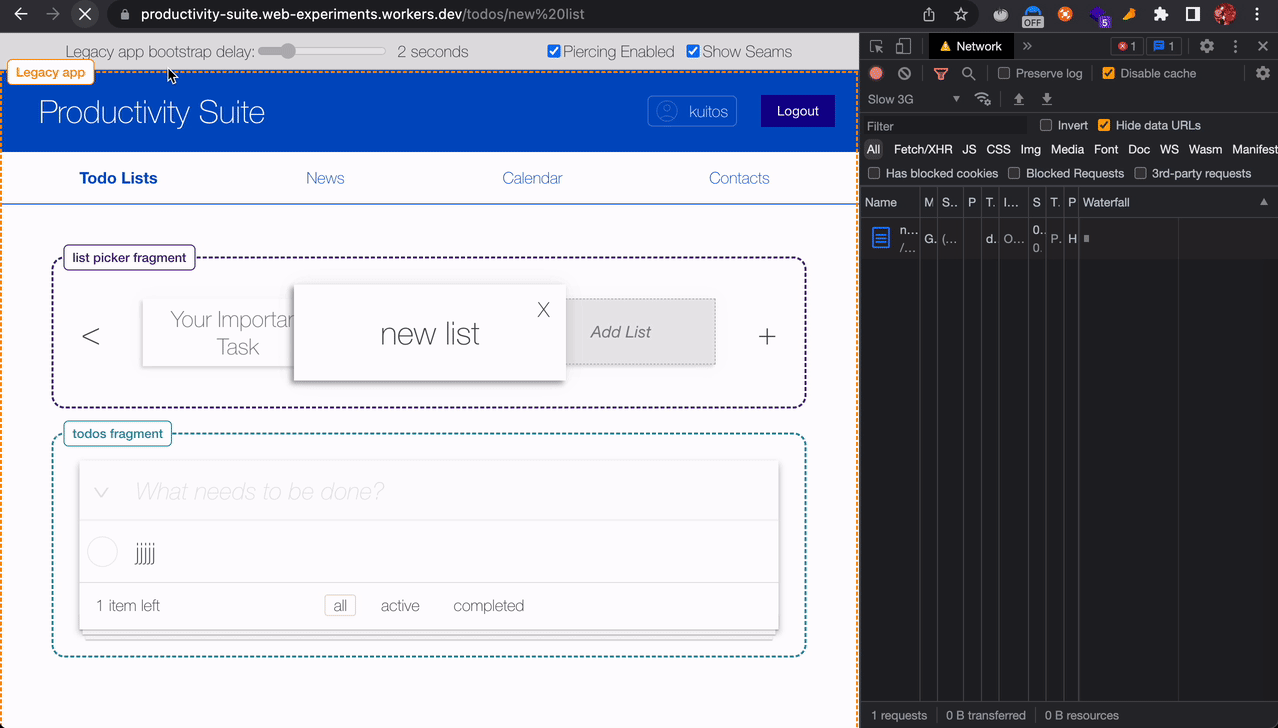Stop page loading with the X button
The width and height of the screenshot is (1278, 728).
click(x=85, y=14)
